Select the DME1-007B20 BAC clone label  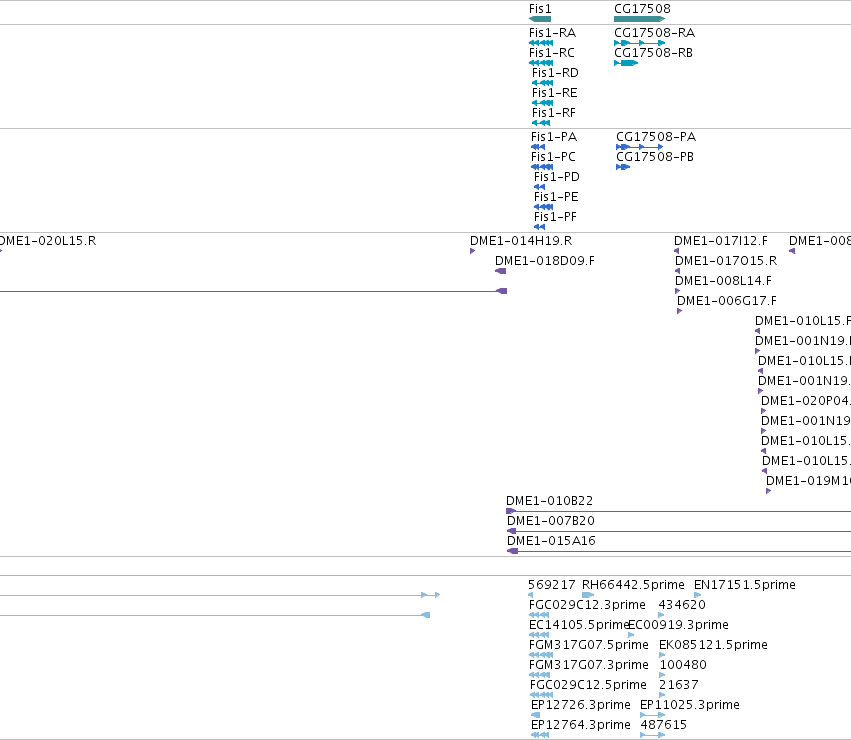pos(551,521)
